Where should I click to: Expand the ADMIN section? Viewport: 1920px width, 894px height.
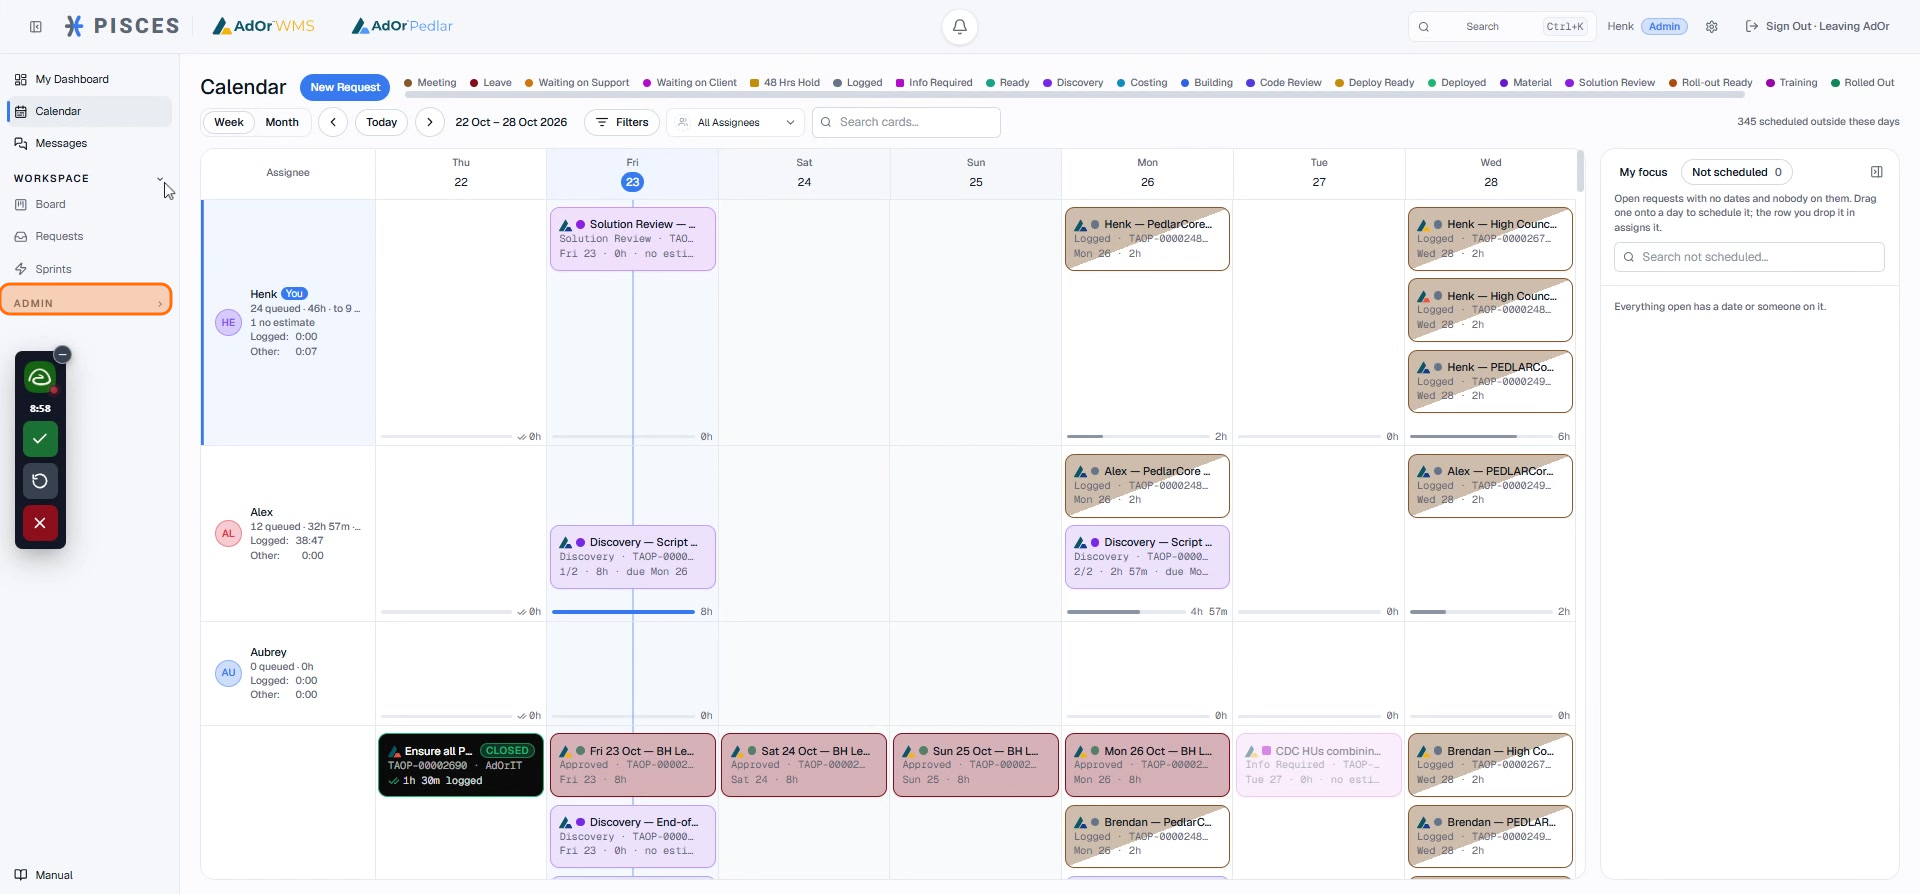tap(87, 303)
